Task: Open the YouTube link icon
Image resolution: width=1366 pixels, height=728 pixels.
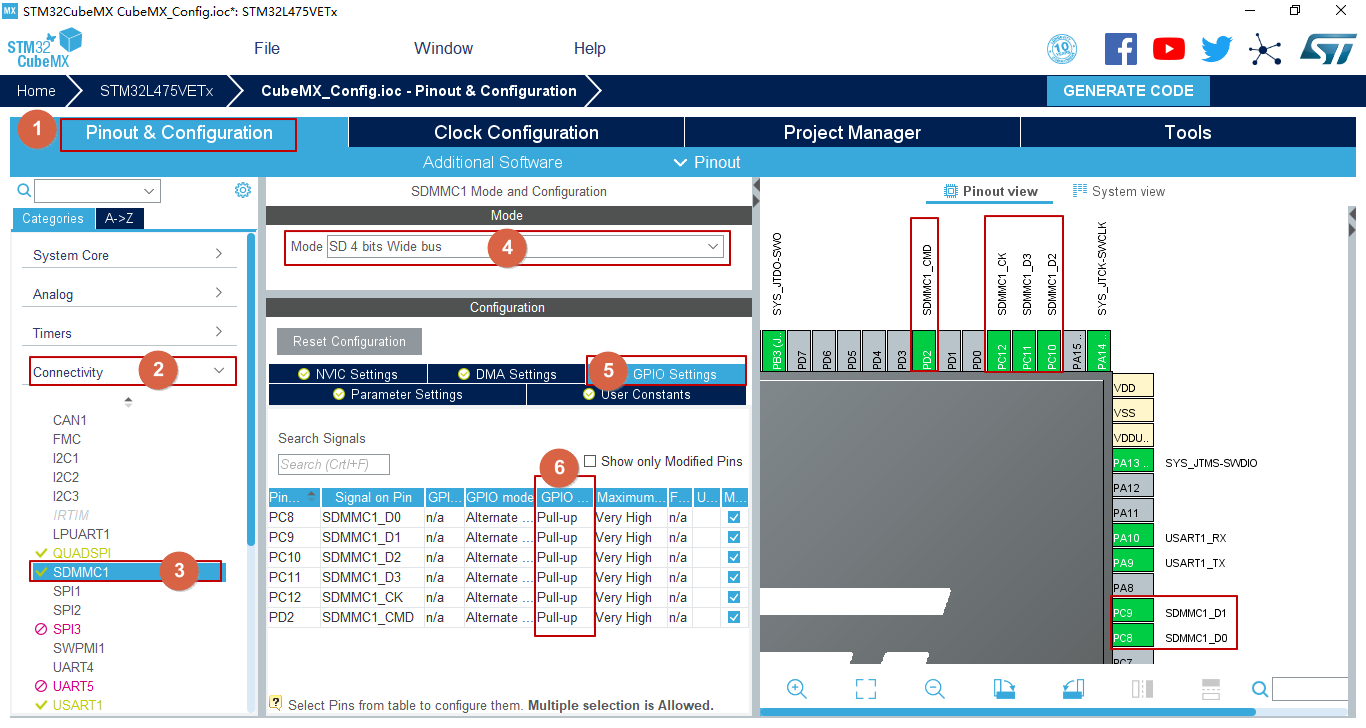Action: [x=1168, y=49]
